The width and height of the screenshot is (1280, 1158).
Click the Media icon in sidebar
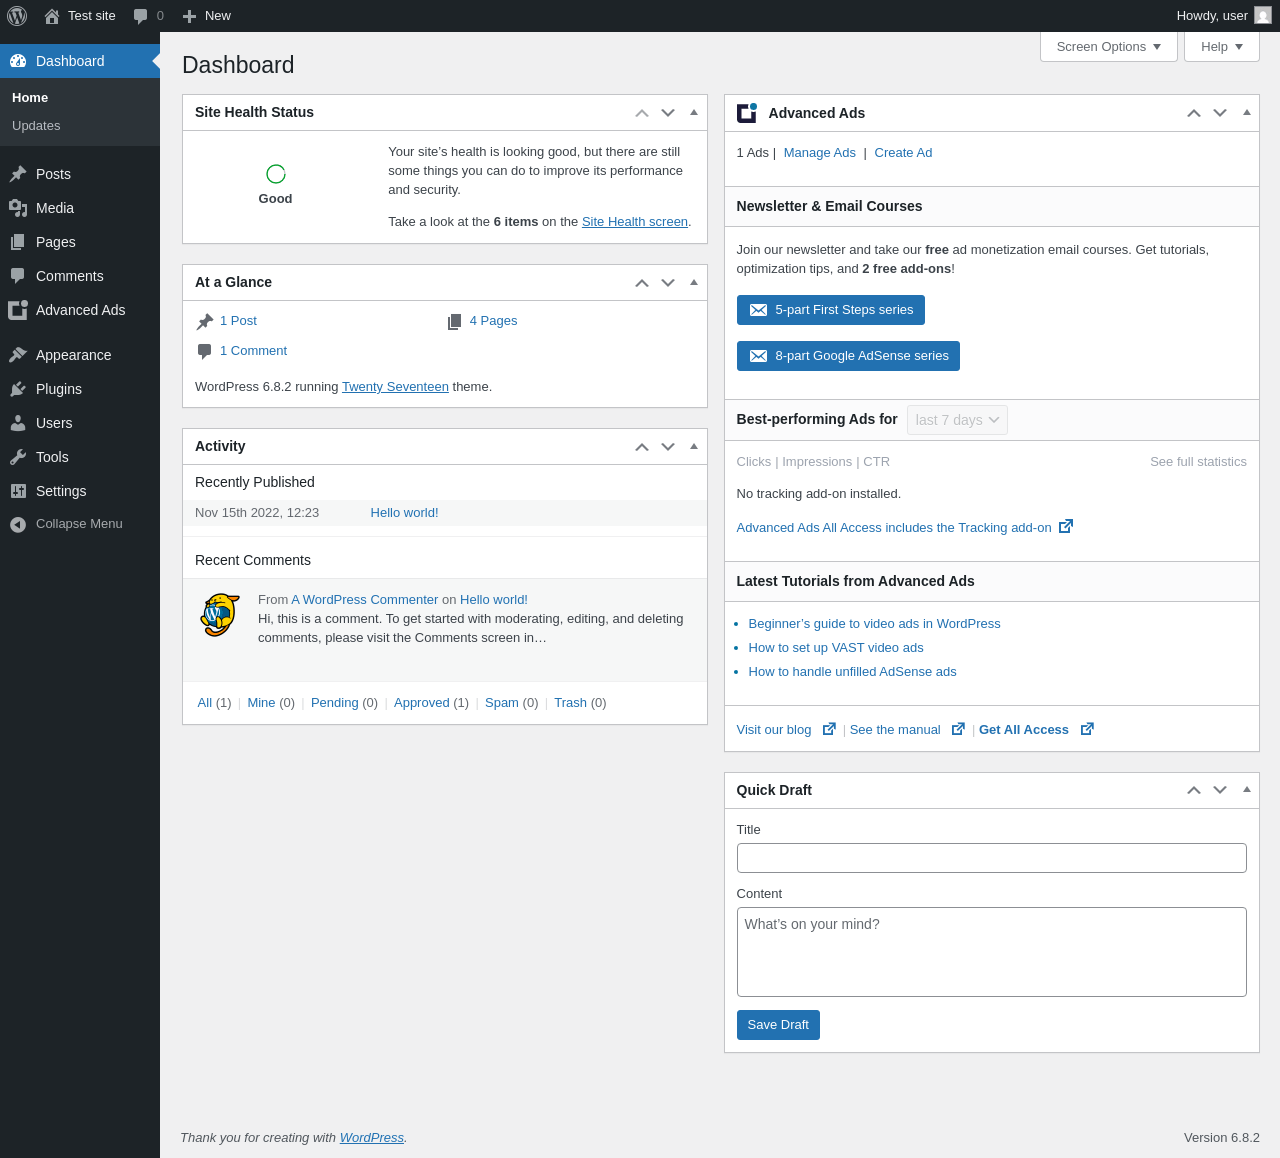tap(18, 208)
